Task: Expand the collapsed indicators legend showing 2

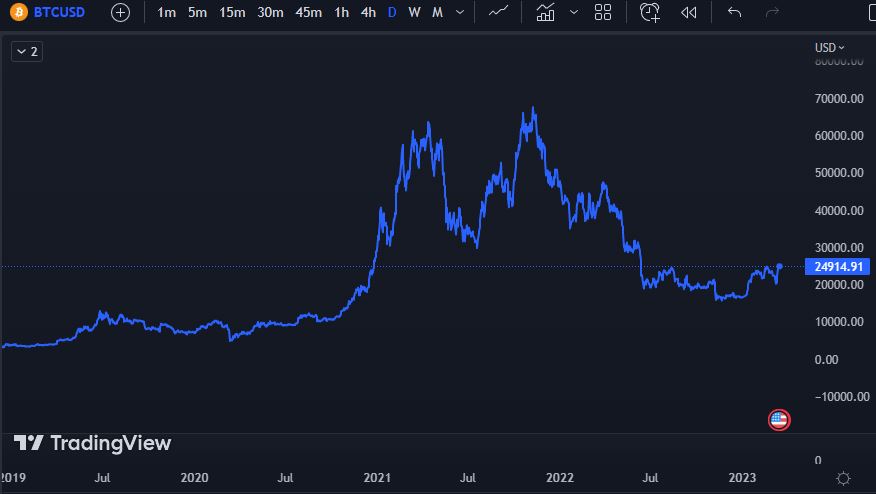Action: click(x=27, y=51)
